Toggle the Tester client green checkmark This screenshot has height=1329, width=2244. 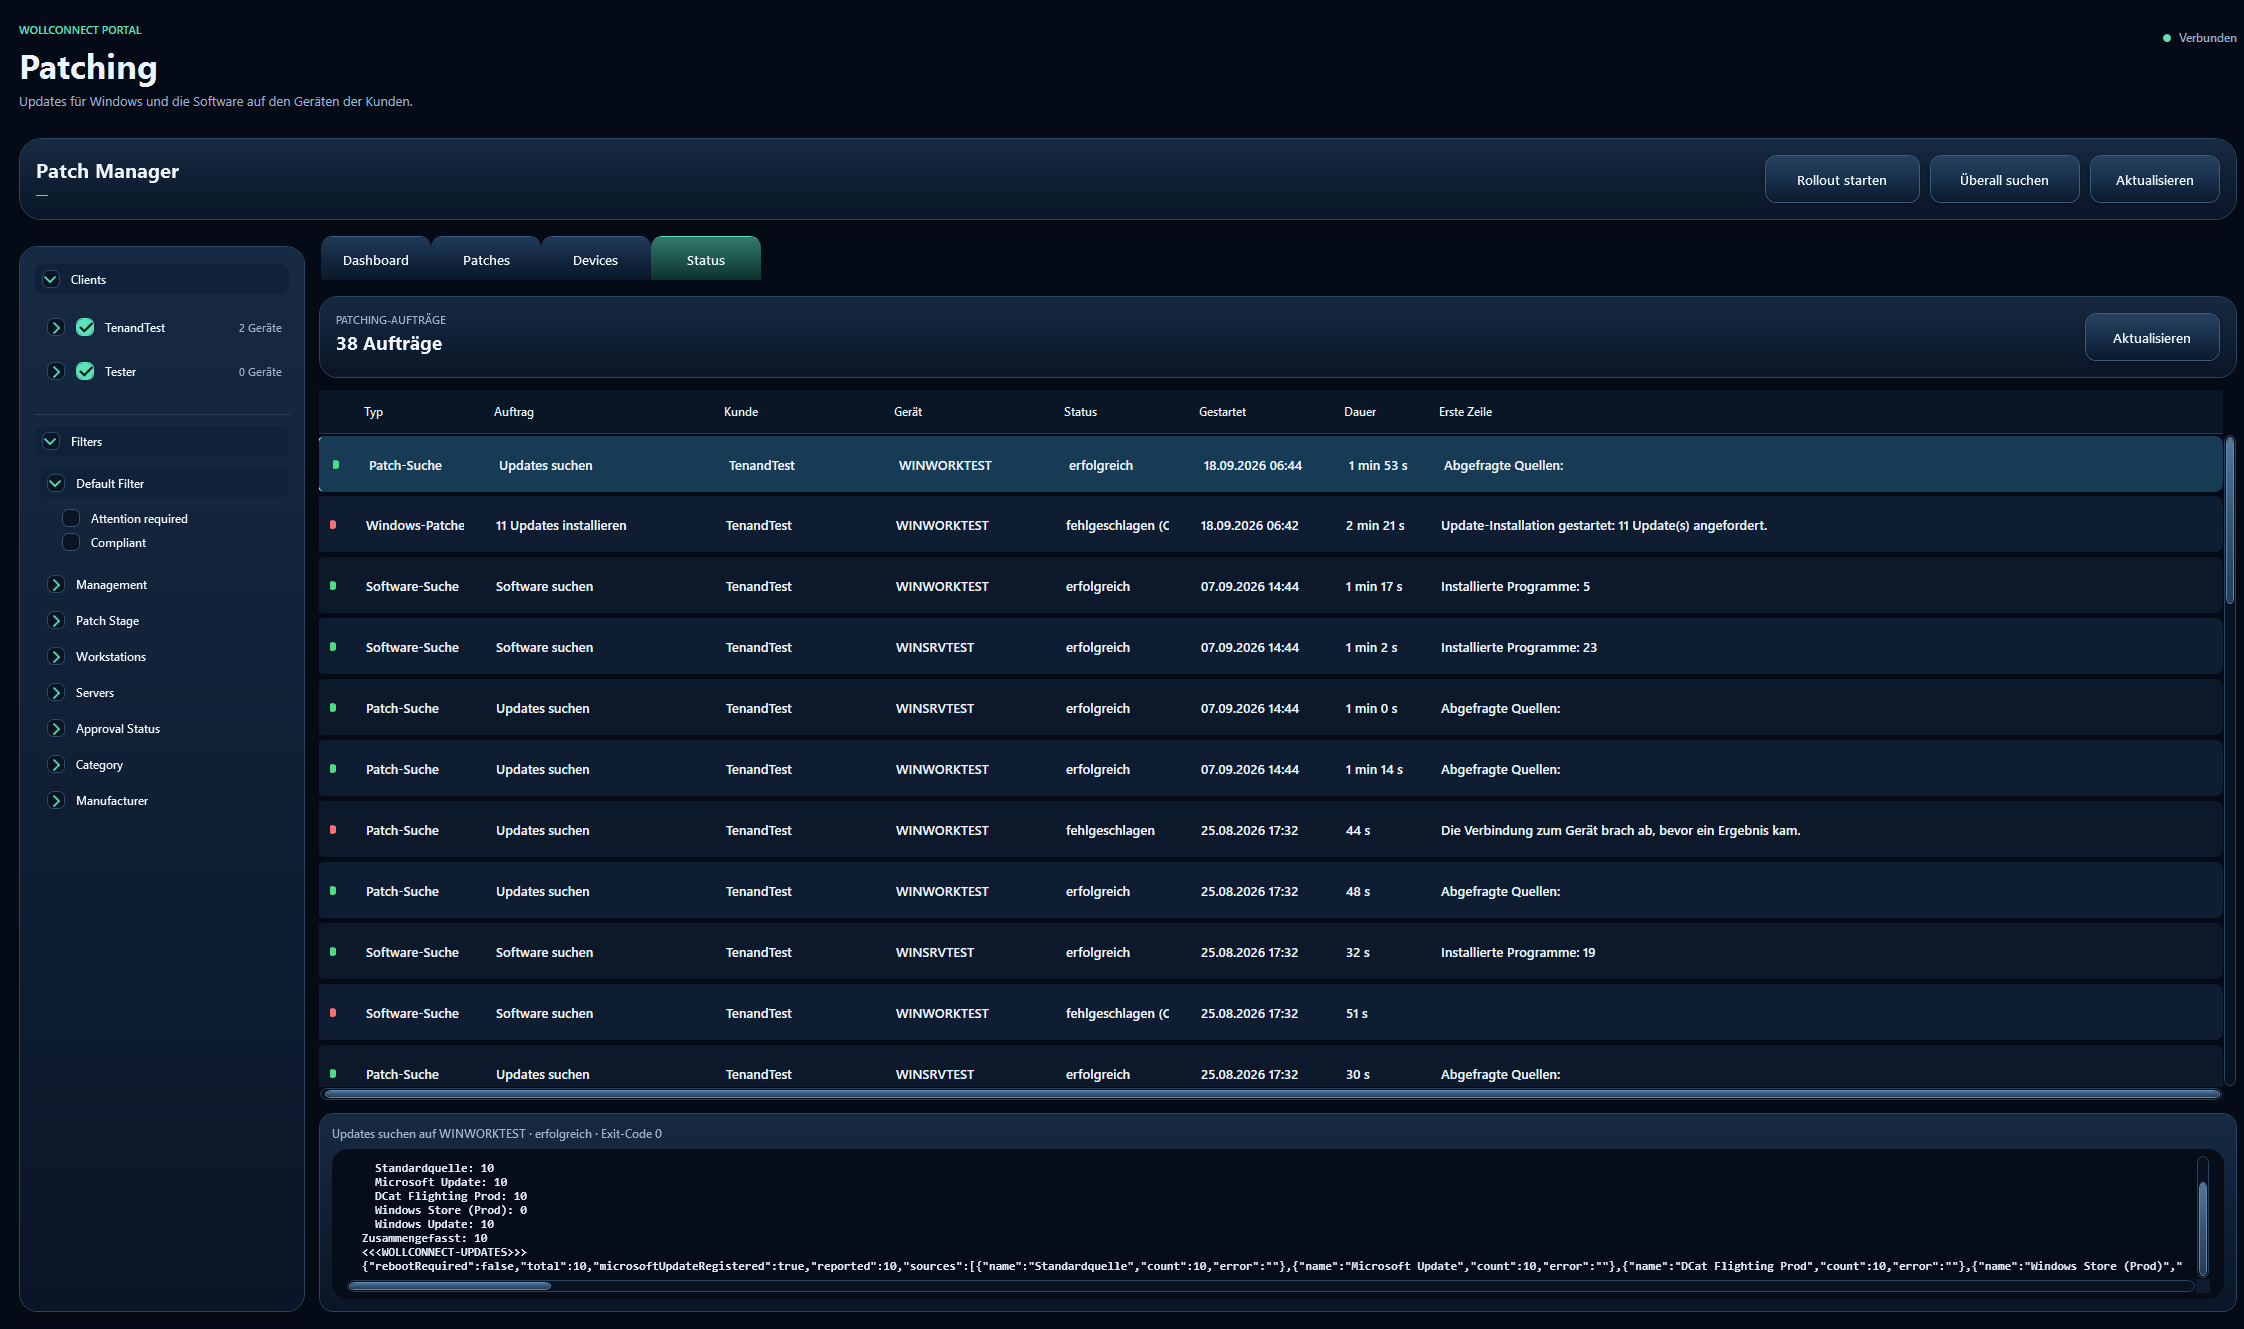[85, 371]
